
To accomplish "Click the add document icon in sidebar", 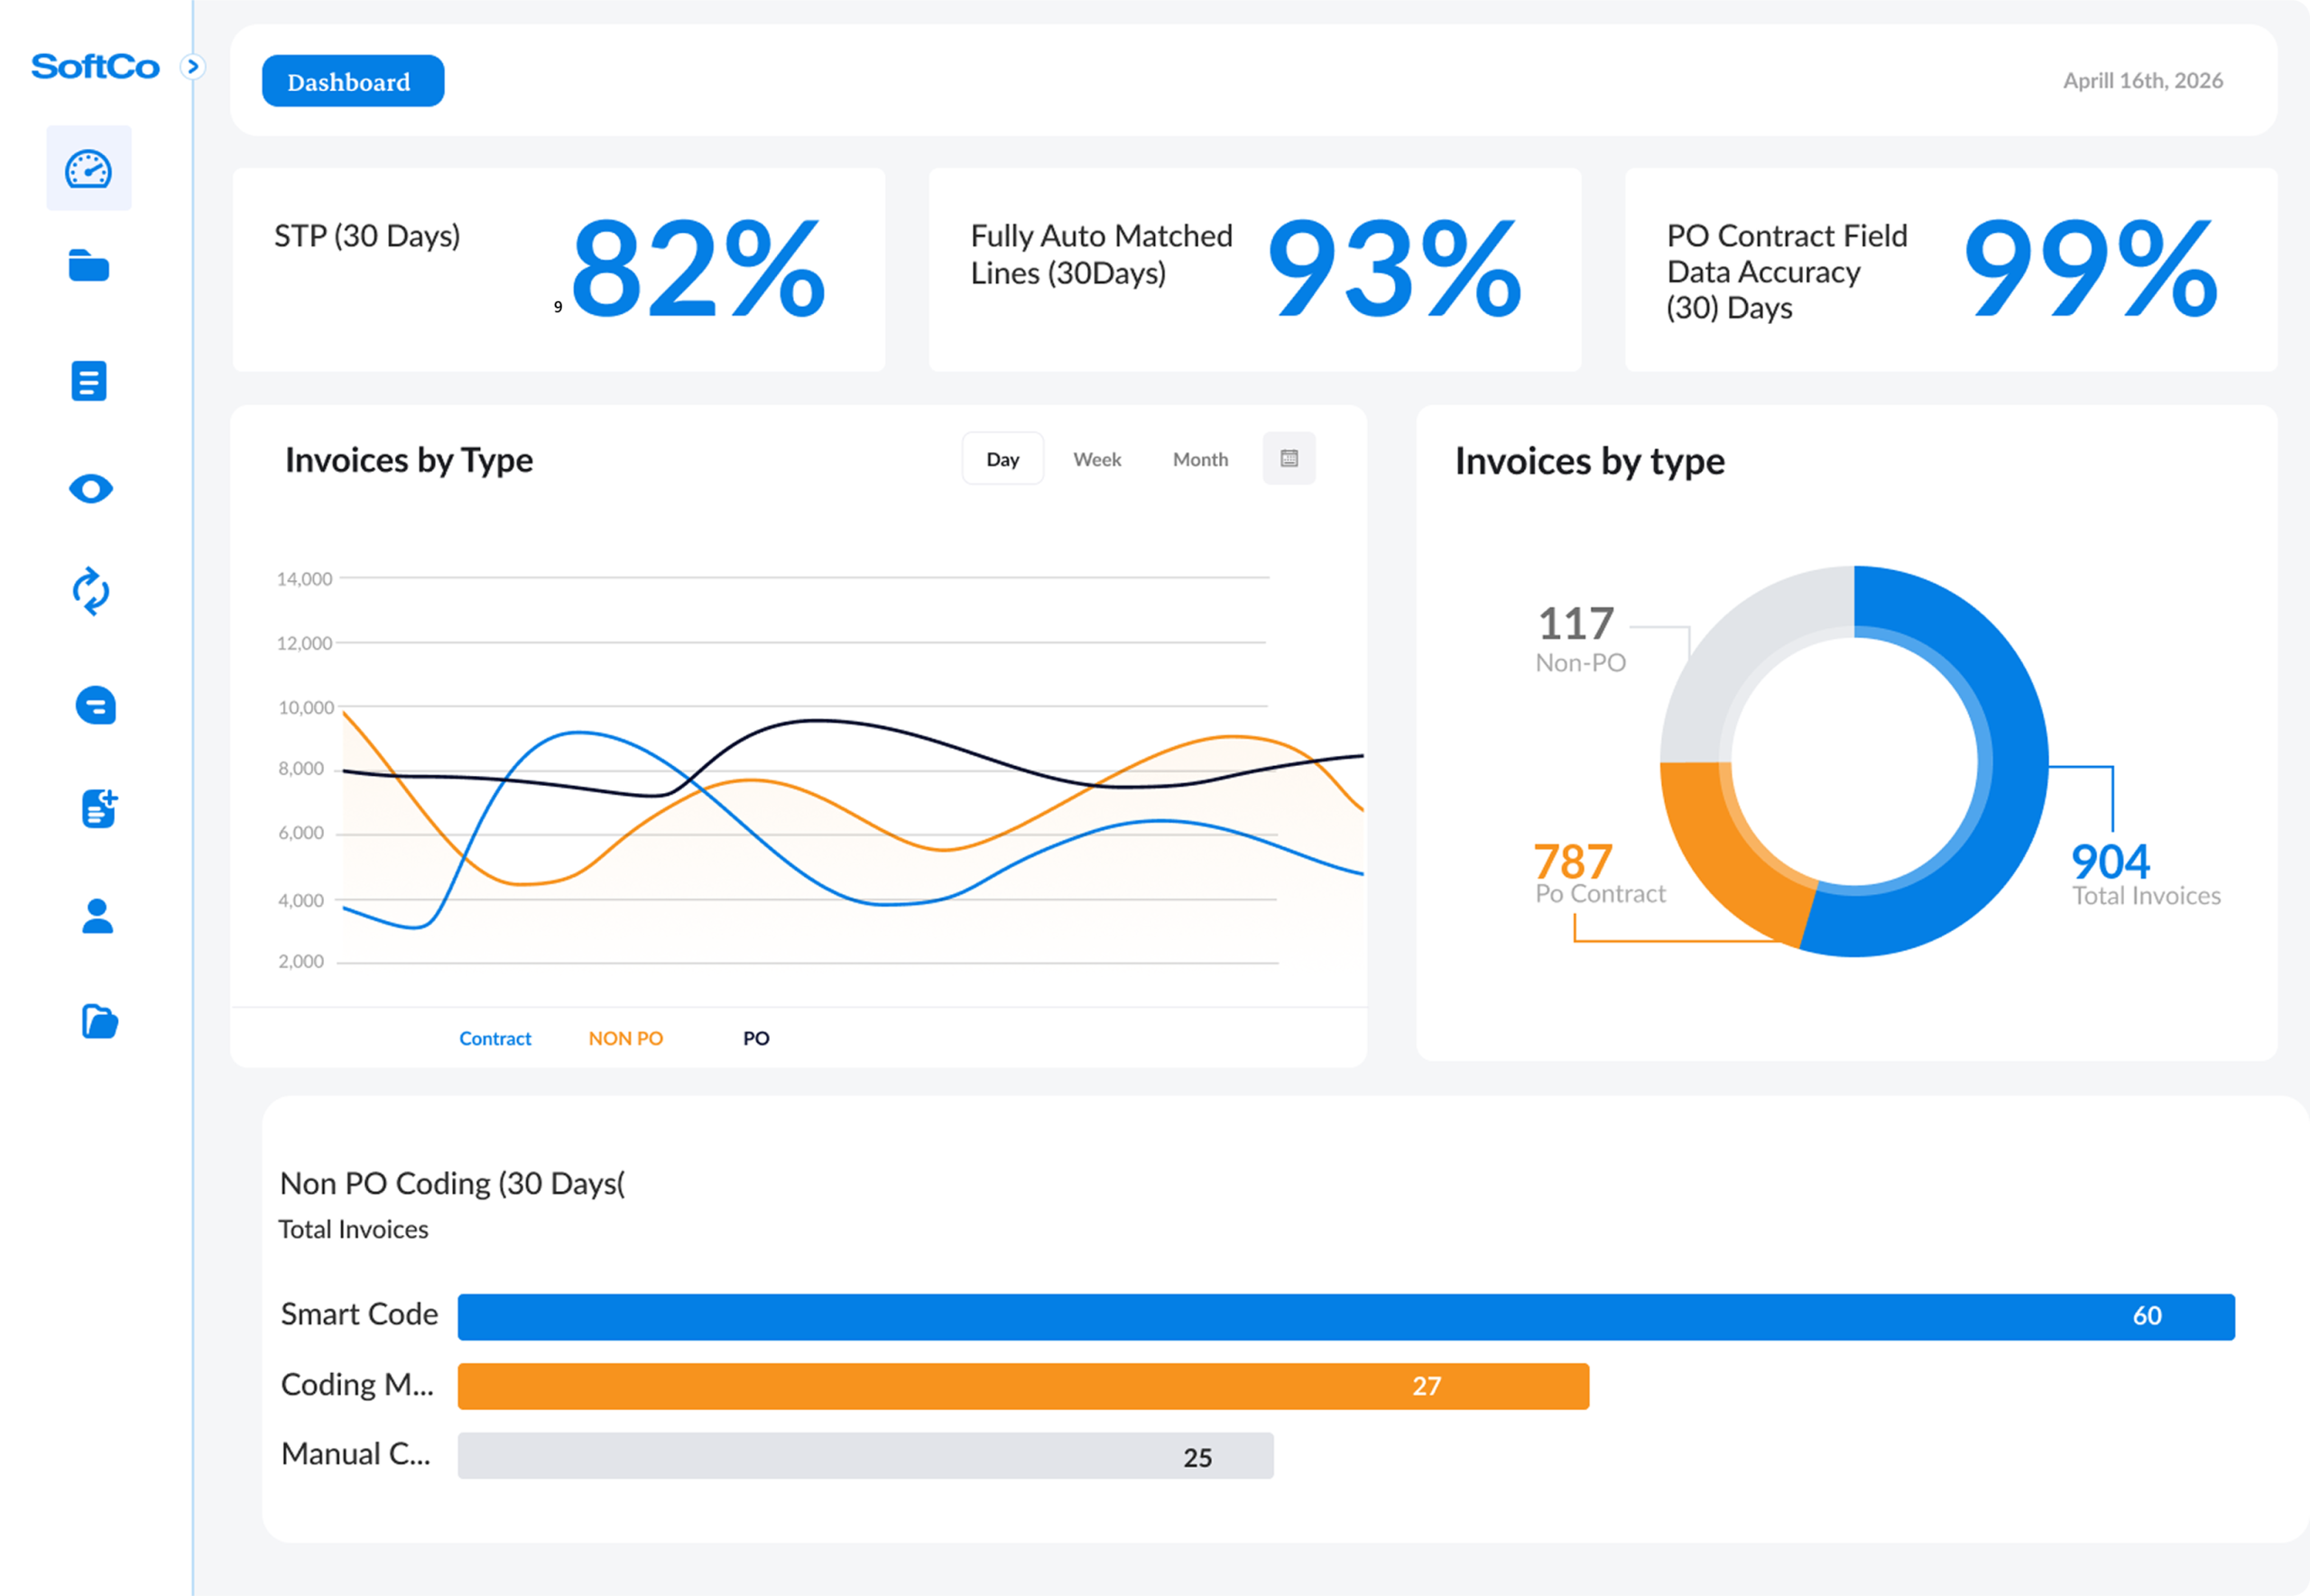I will click(99, 808).
